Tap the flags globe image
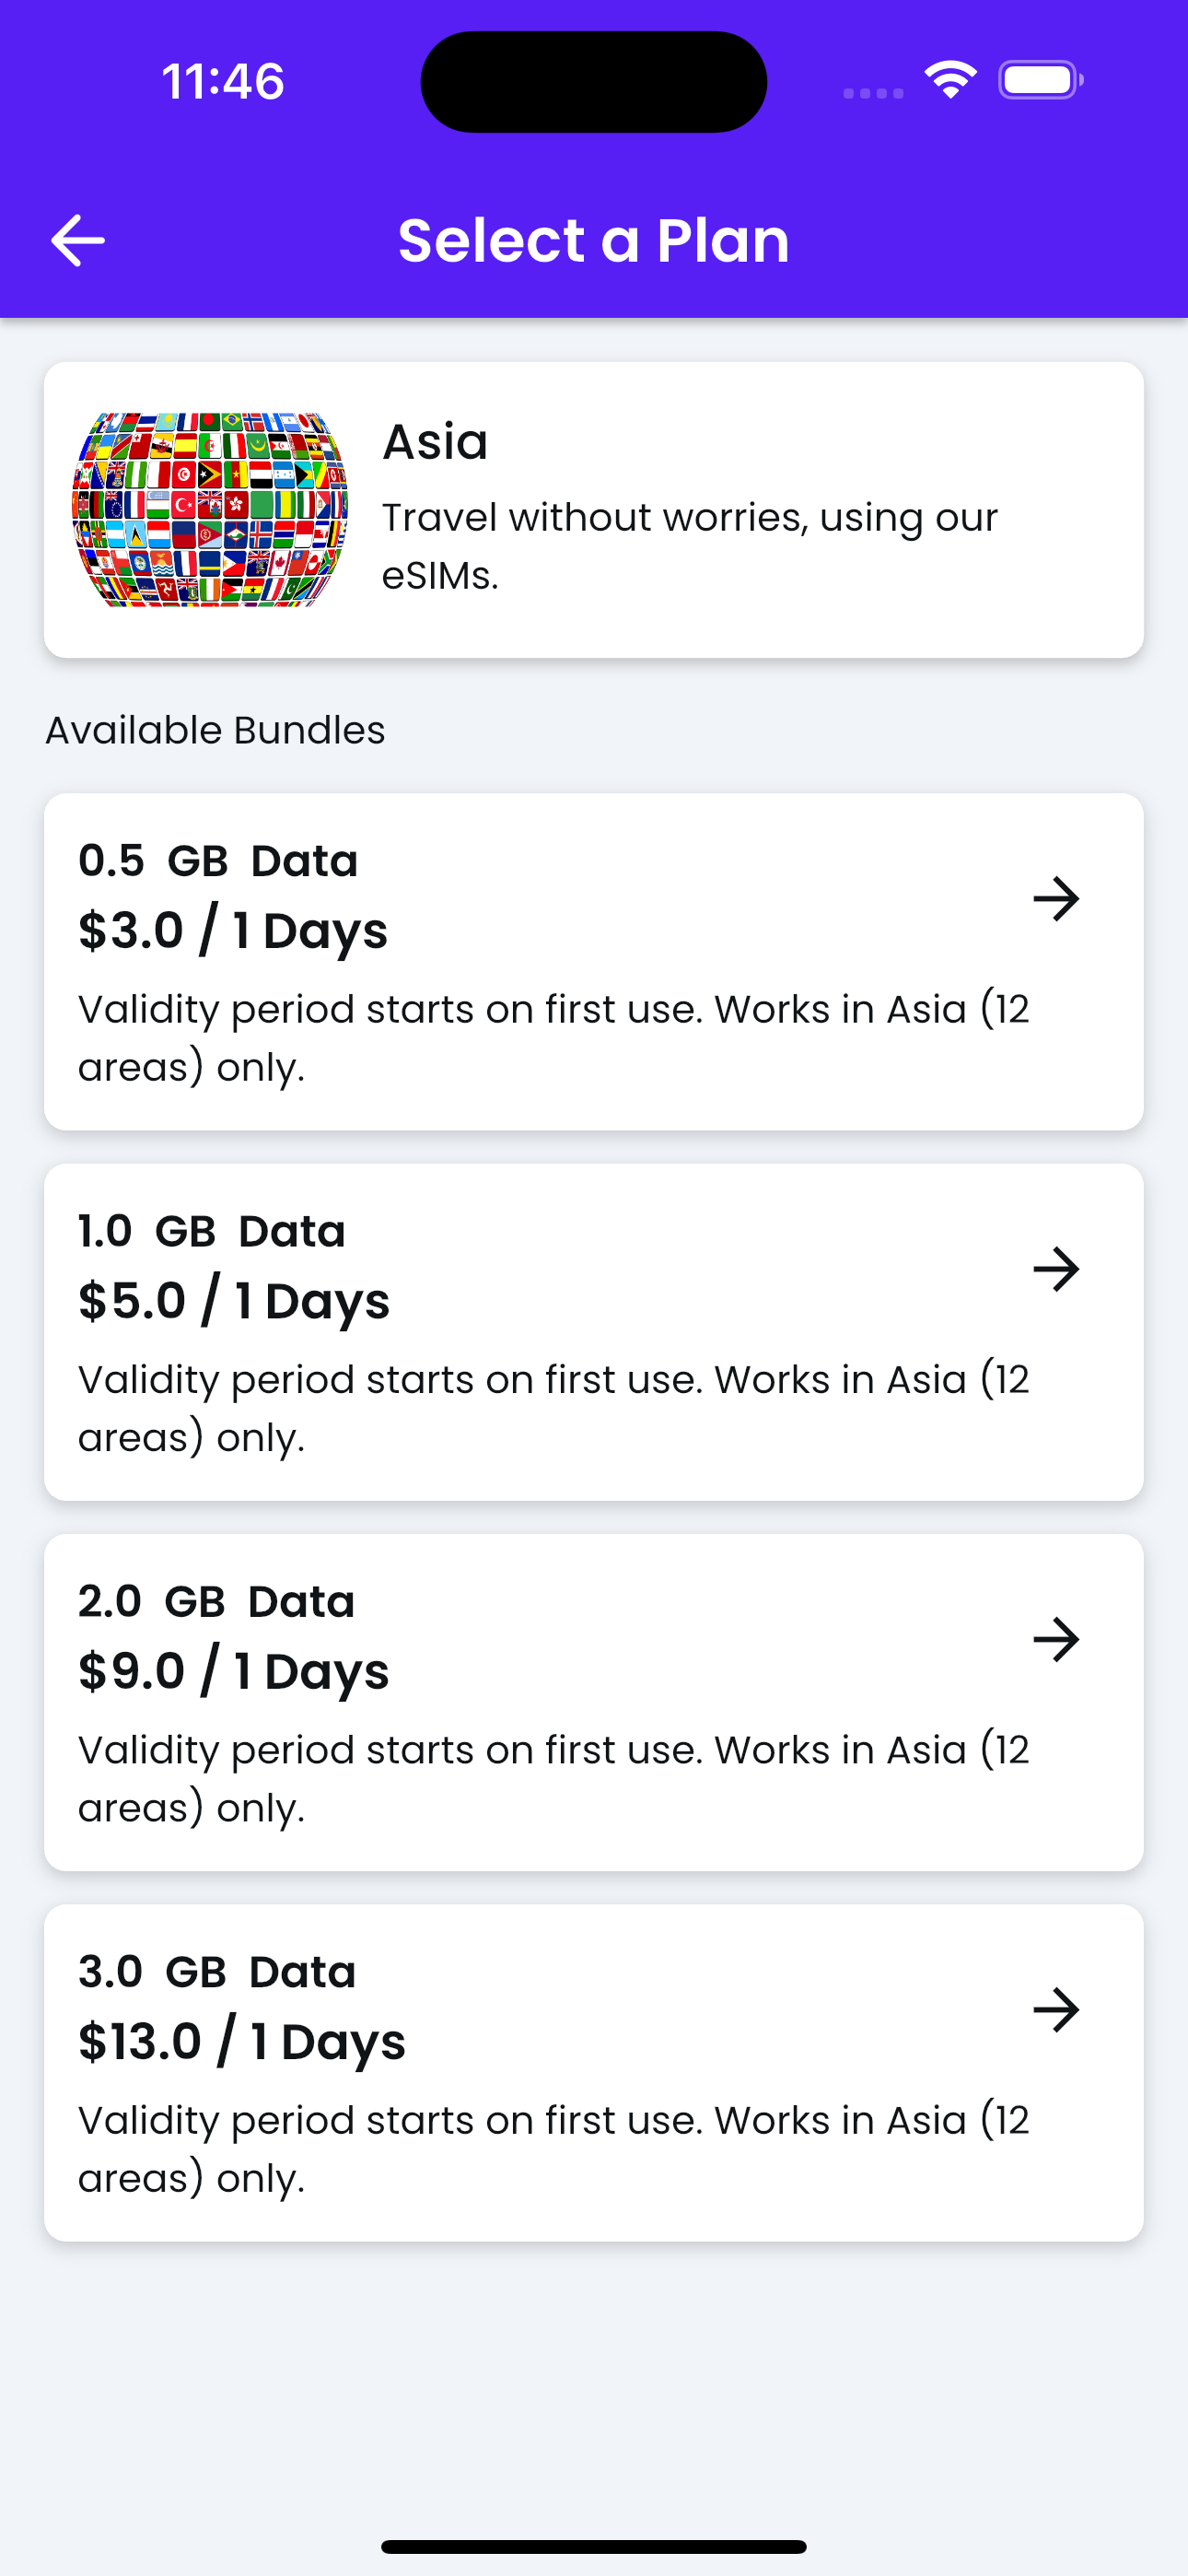This screenshot has width=1188, height=2576. tap(210, 509)
